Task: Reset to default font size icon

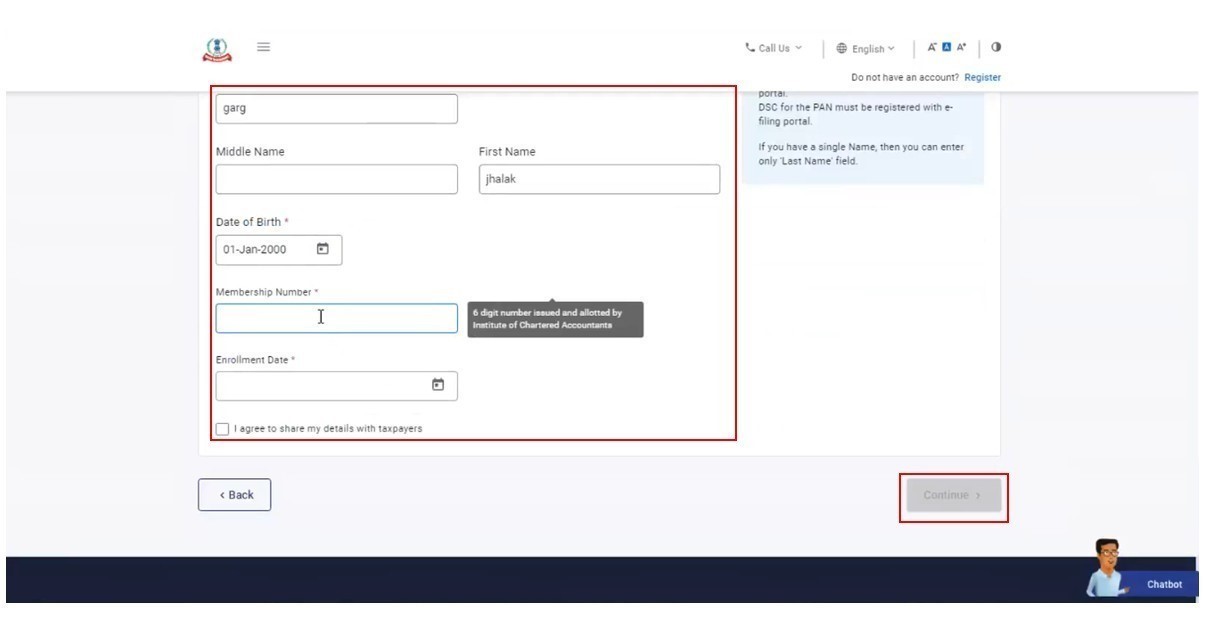Action: (x=947, y=48)
